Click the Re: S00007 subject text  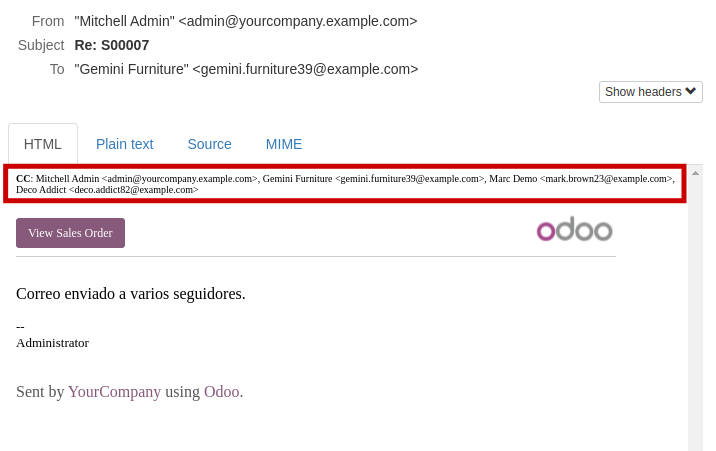[x=111, y=45]
